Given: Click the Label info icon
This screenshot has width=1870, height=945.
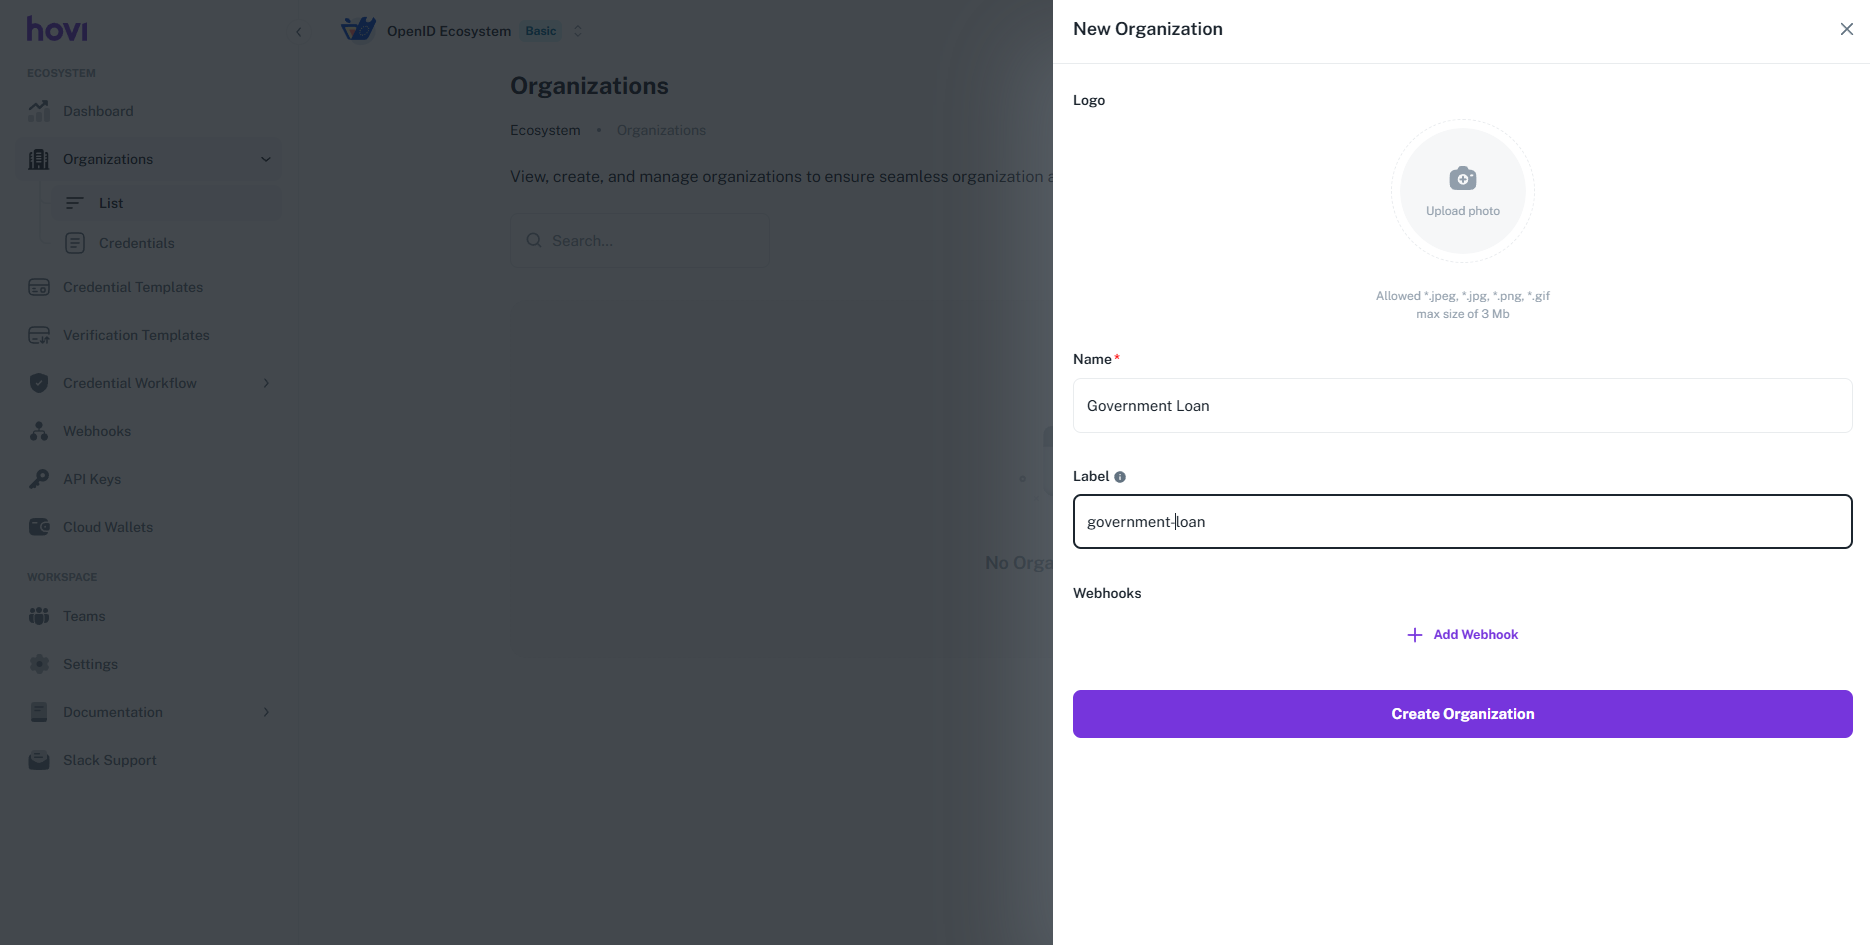Looking at the screenshot, I should click(x=1120, y=477).
